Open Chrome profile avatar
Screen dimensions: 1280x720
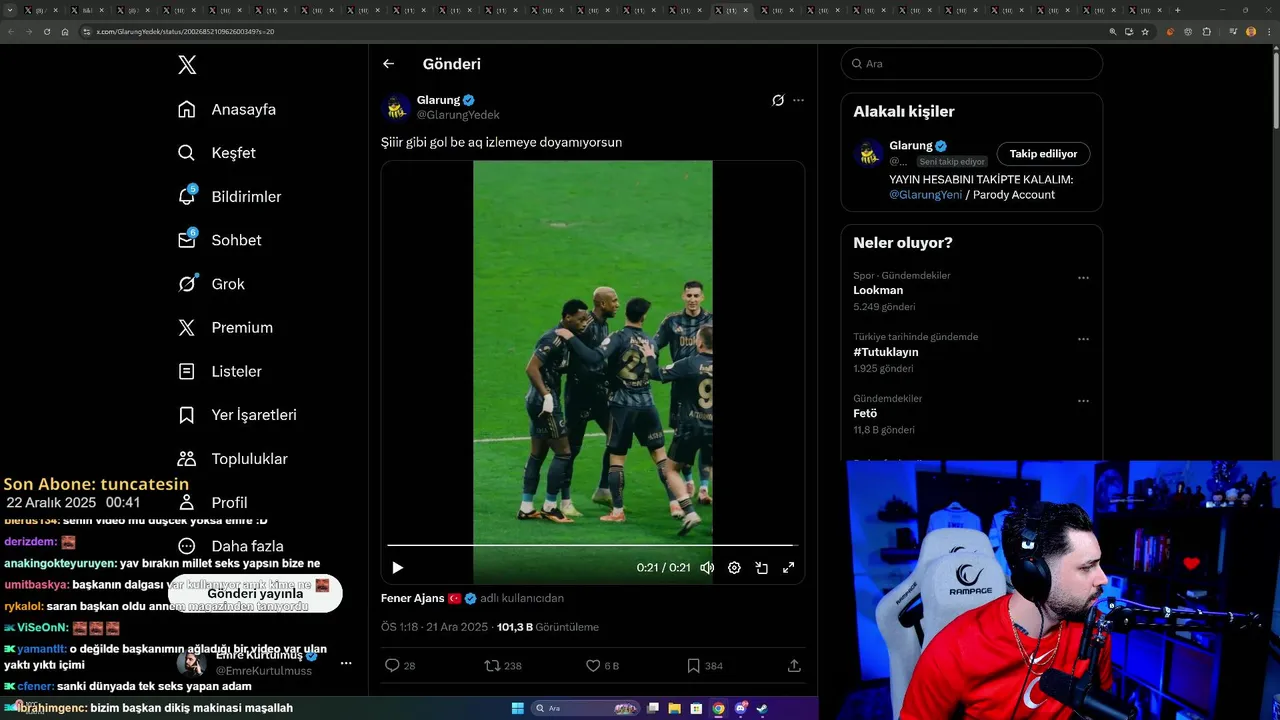pyautogui.click(x=1251, y=32)
